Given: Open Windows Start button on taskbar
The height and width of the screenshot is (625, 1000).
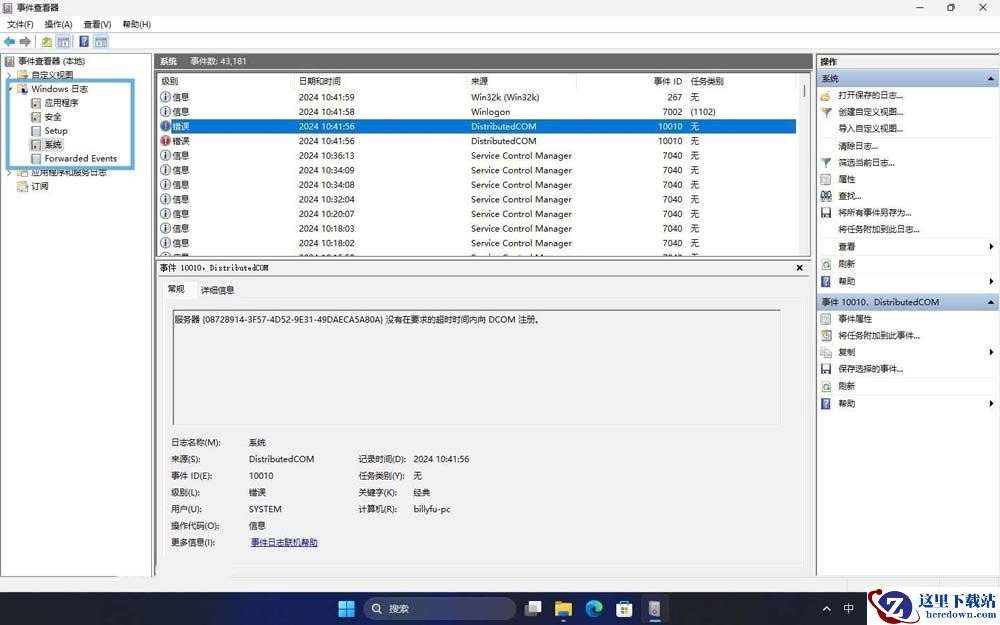Looking at the screenshot, I should pos(346,608).
